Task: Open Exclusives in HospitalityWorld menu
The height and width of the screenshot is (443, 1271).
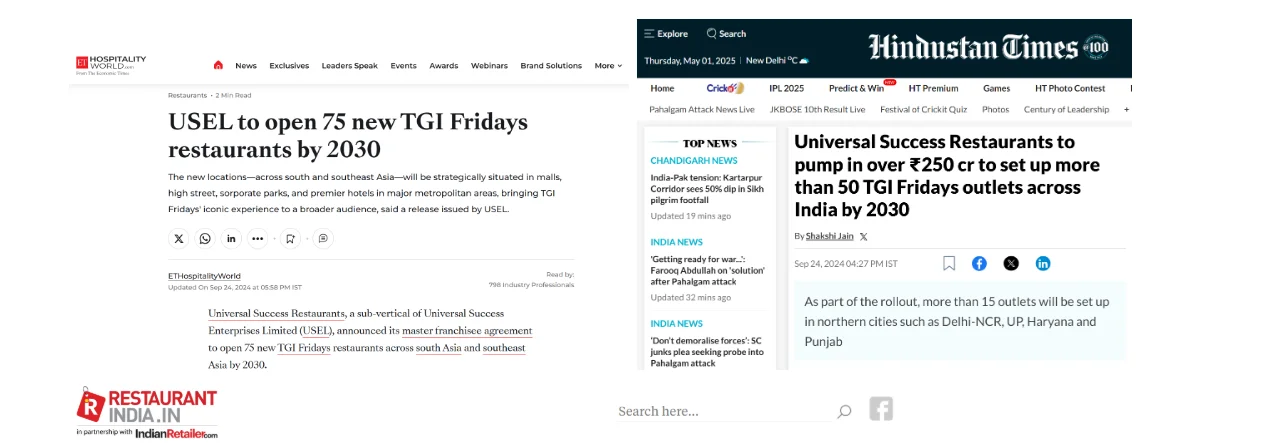Action: [x=289, y=65]
